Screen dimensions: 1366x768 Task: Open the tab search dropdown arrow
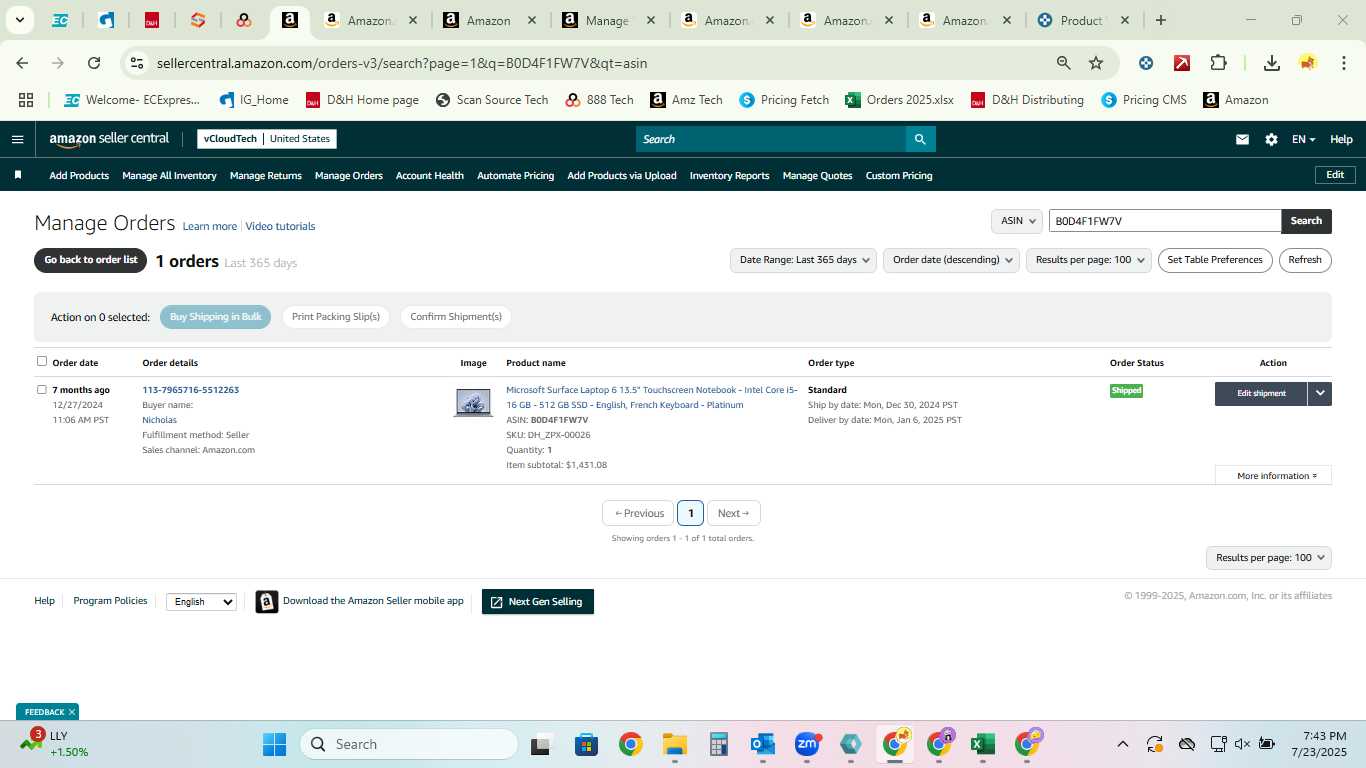[x=19, y=20]
